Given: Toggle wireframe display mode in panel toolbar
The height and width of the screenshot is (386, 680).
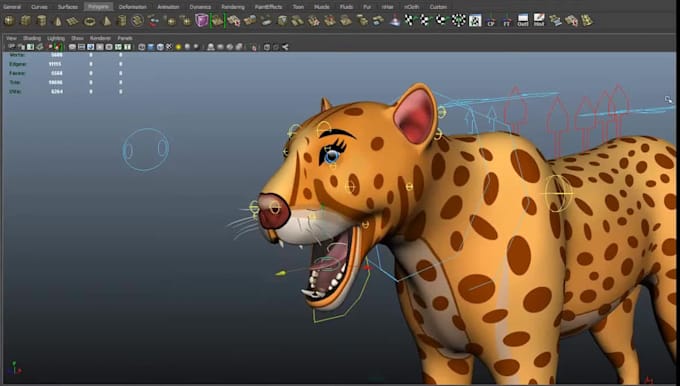Looking at the screenshot, I should [x=141, y=47].
